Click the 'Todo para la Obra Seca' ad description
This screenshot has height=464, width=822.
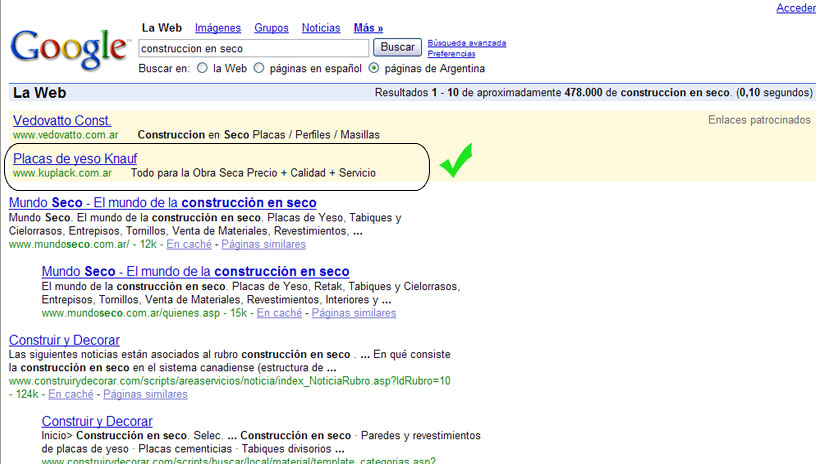coord(253,173)
